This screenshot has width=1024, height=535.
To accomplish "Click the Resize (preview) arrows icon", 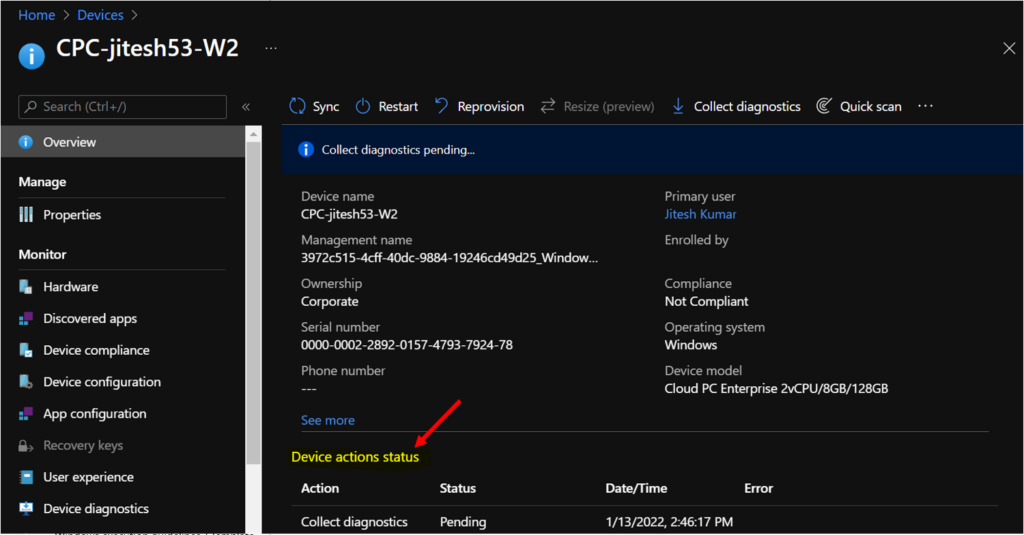I will pyautogui.click(x=547, y=106).
